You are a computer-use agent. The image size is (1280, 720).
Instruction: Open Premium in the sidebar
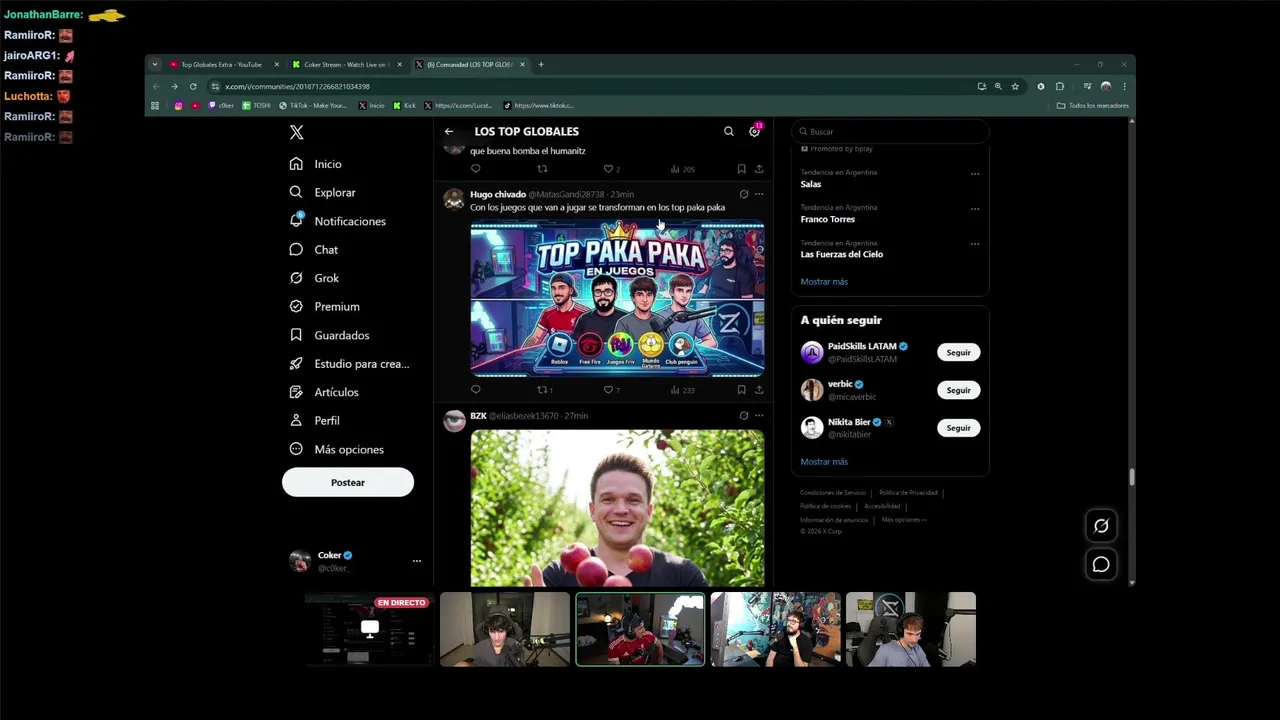click(324, 307)
